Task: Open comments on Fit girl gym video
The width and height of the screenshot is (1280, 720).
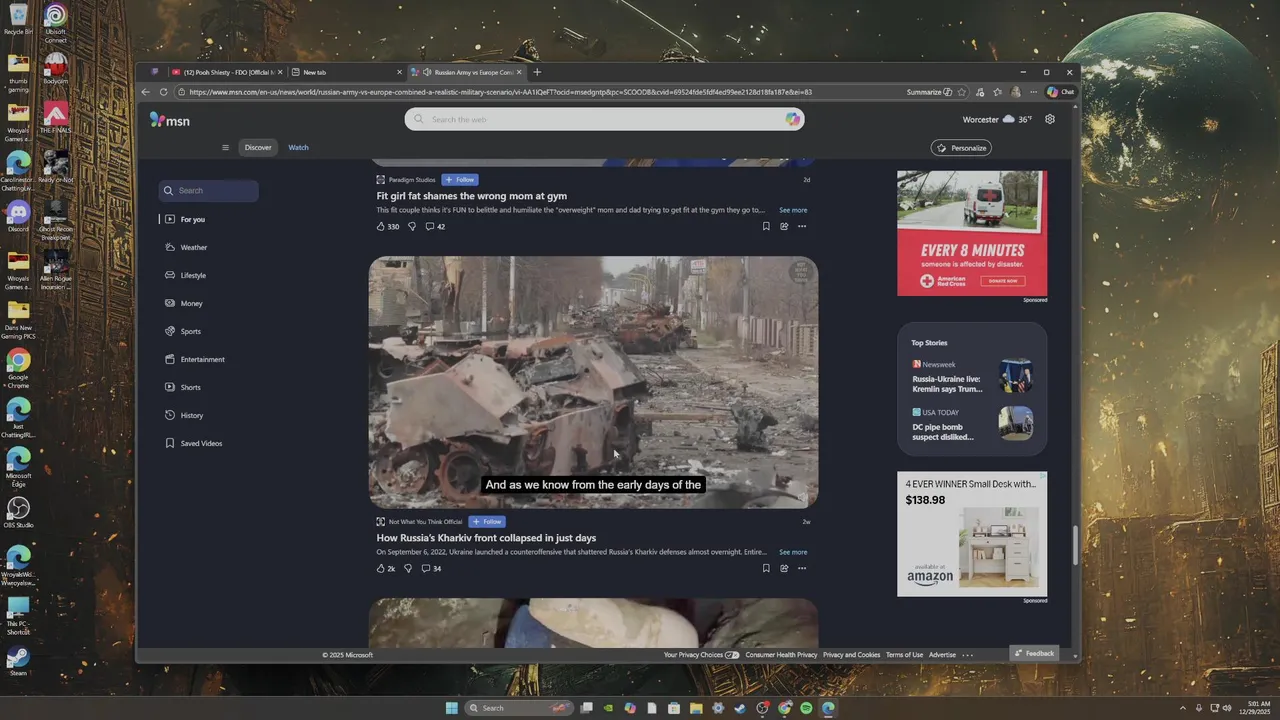Action: 435,226
